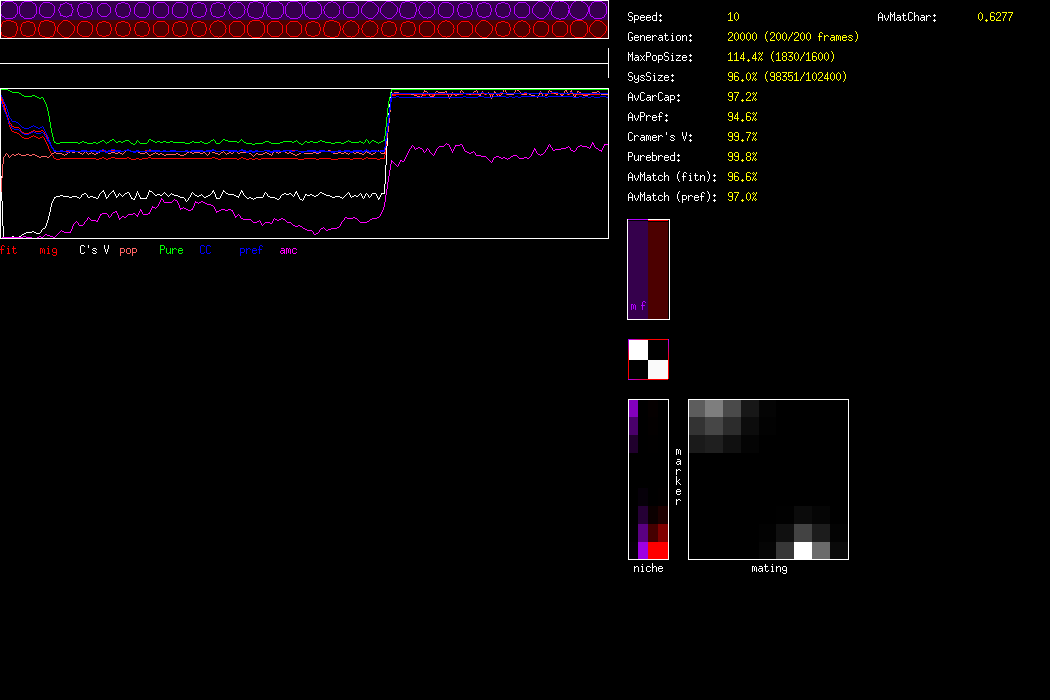
Task: Click the purple male 'm' color bar
Action: coord(637,269)
